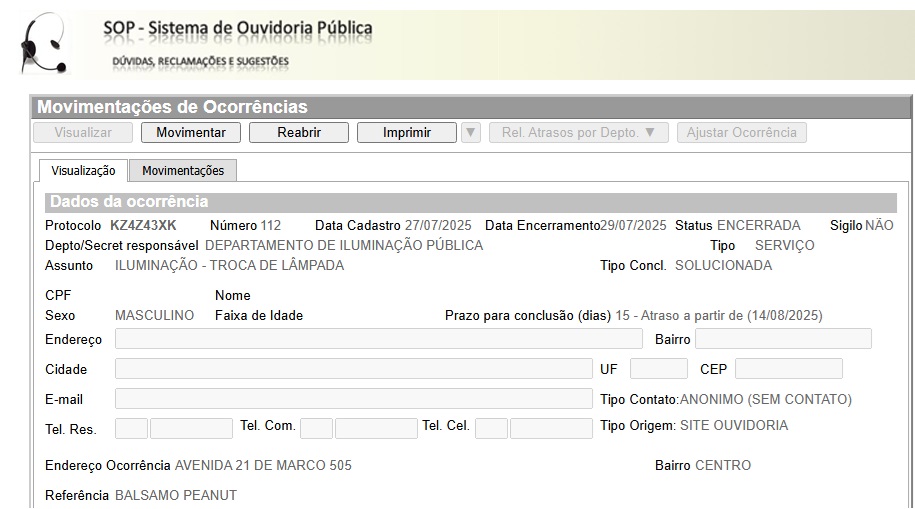Click the Tel. Cel. area code box

[x=491, y=428]
